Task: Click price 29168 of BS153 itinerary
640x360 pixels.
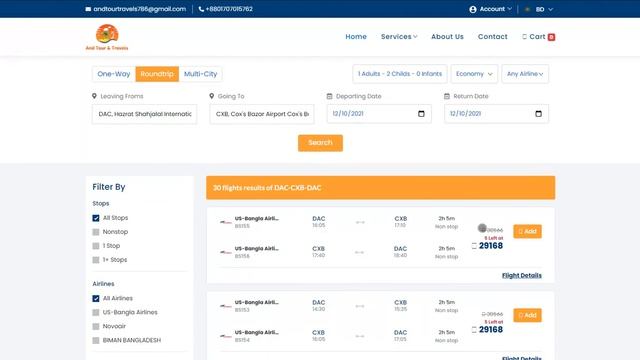Action: pos(491,329)
